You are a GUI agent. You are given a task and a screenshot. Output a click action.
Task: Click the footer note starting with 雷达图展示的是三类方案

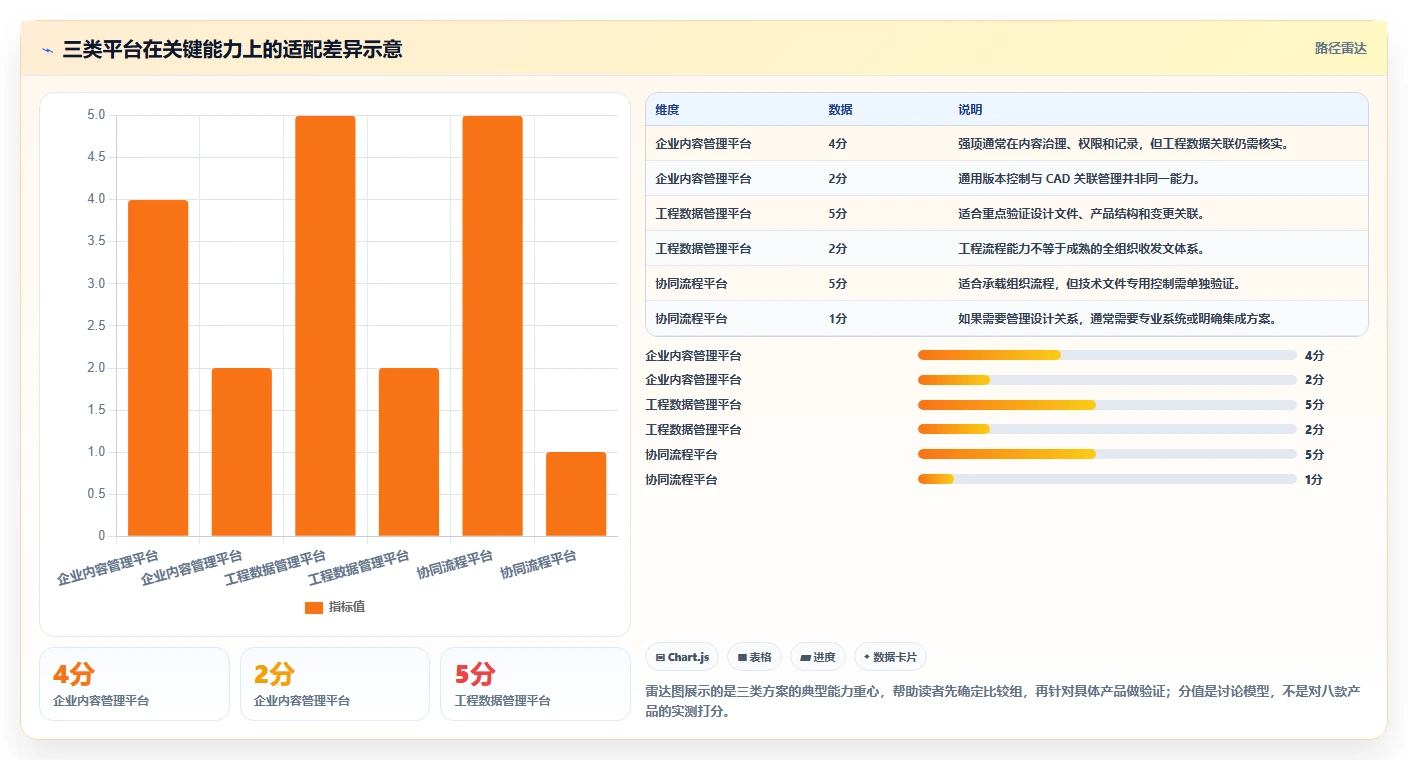tap(1004, 702)
